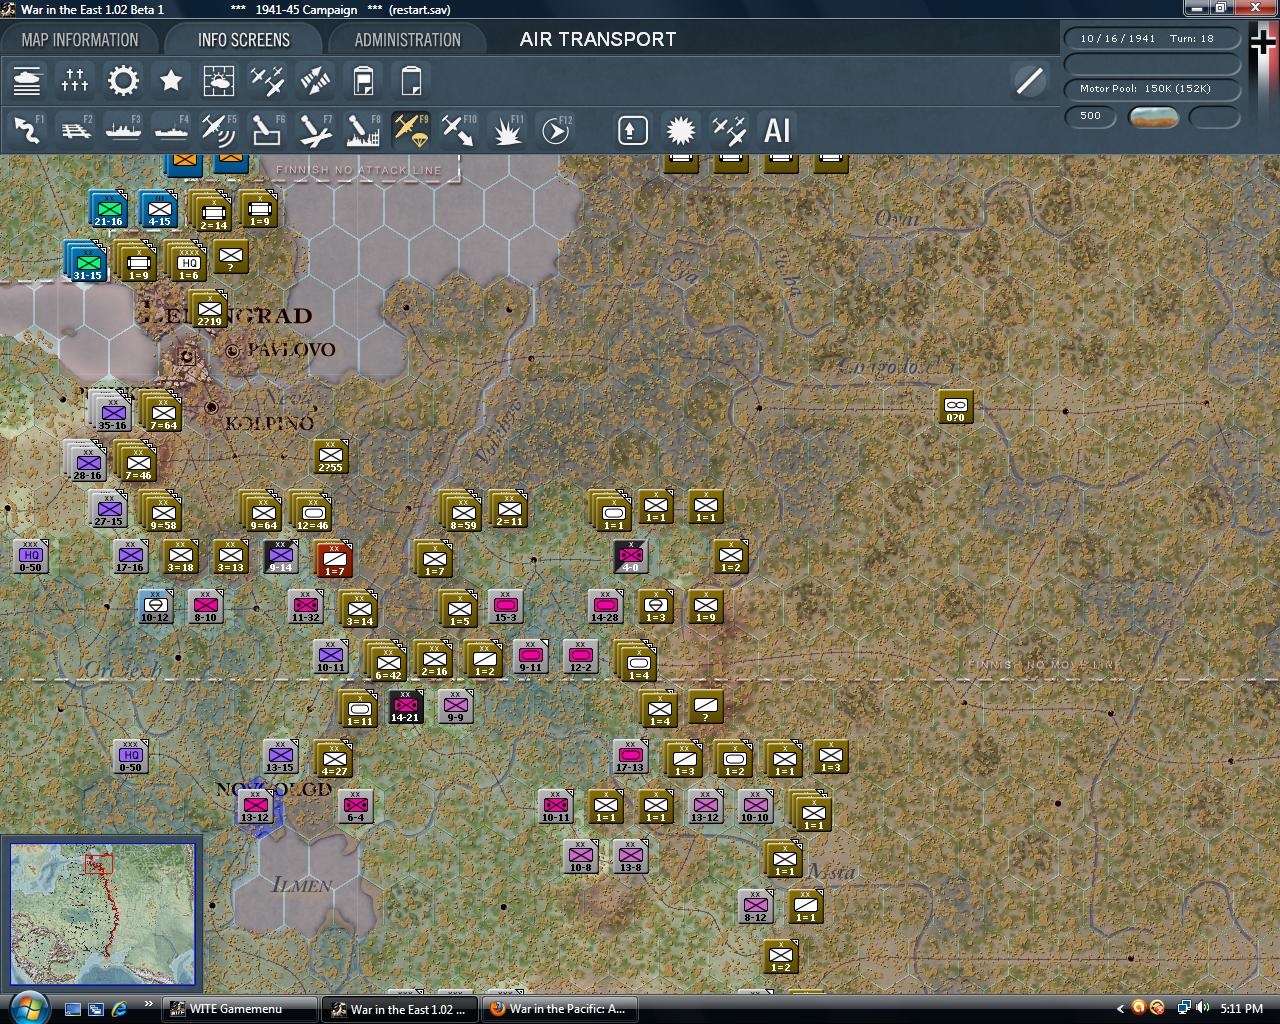Switch to War in the Pacific Firefox window
This screenshot has width=1280, height=1024.
[x=561, y=1009]
